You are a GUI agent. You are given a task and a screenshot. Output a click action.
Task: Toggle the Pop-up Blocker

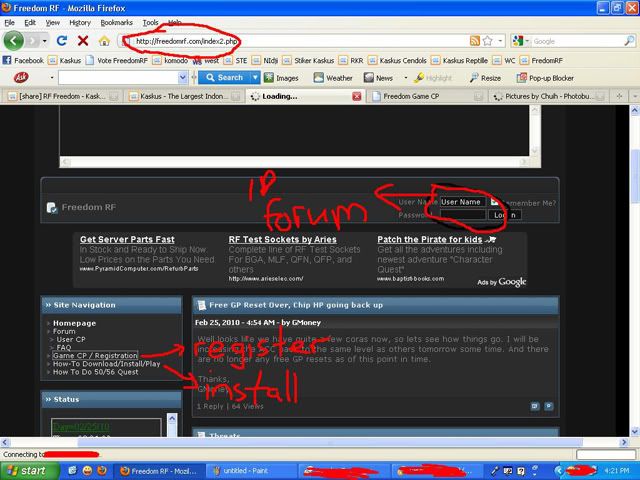tap(545, 78)
